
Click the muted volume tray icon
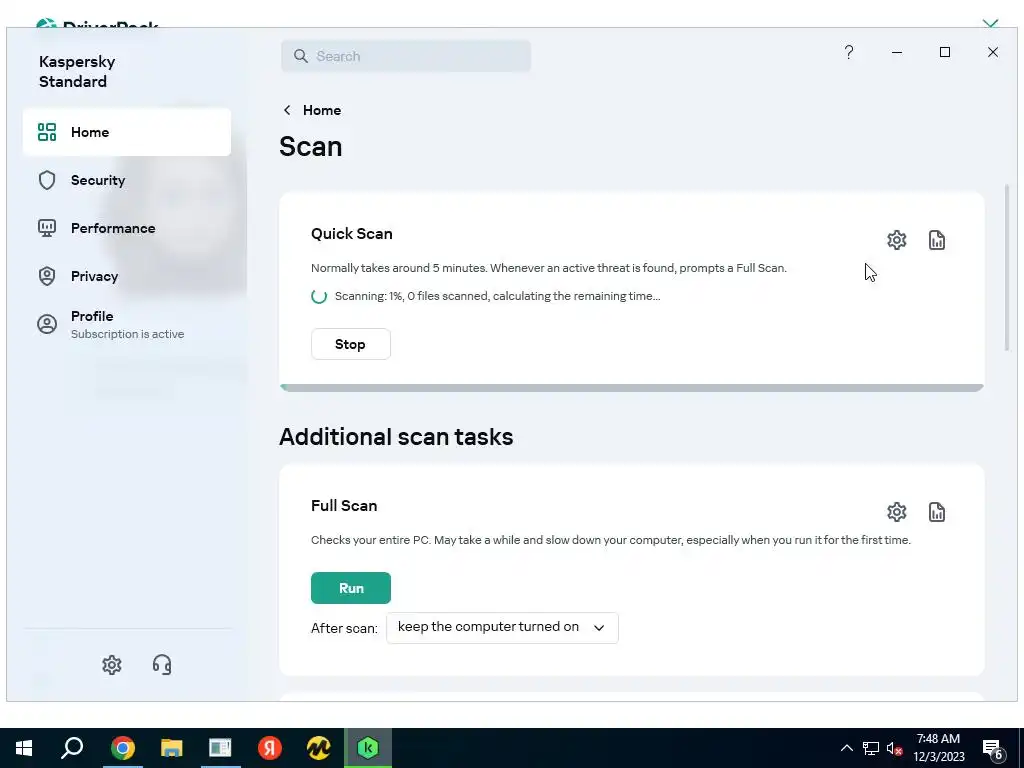[895, 748]
